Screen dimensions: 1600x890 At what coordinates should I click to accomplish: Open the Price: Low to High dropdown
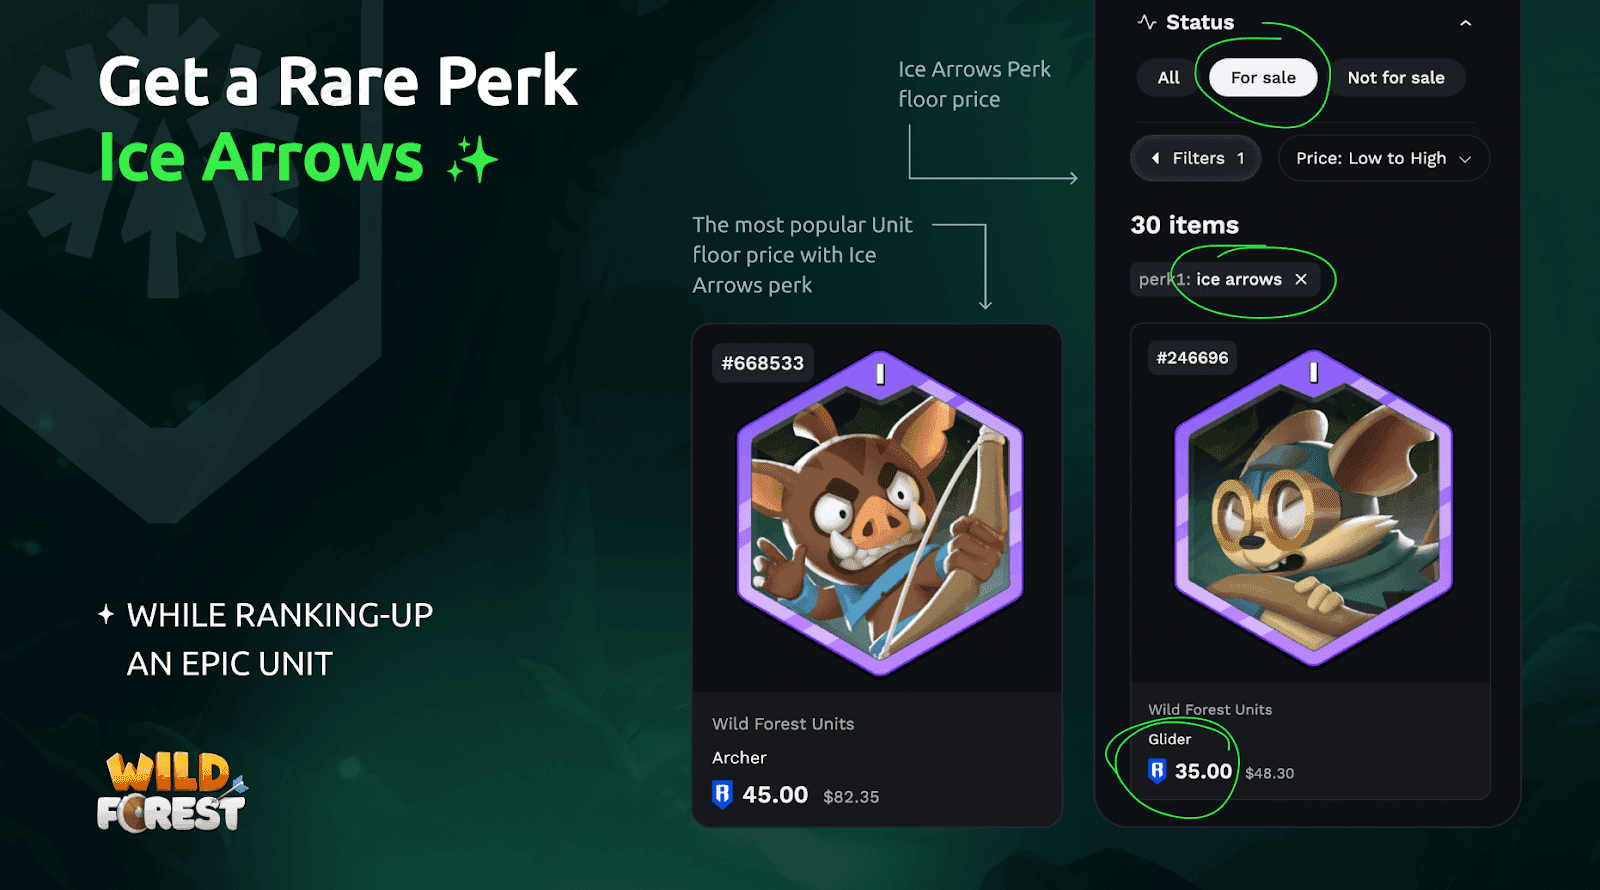click(x=1384, y=158)
